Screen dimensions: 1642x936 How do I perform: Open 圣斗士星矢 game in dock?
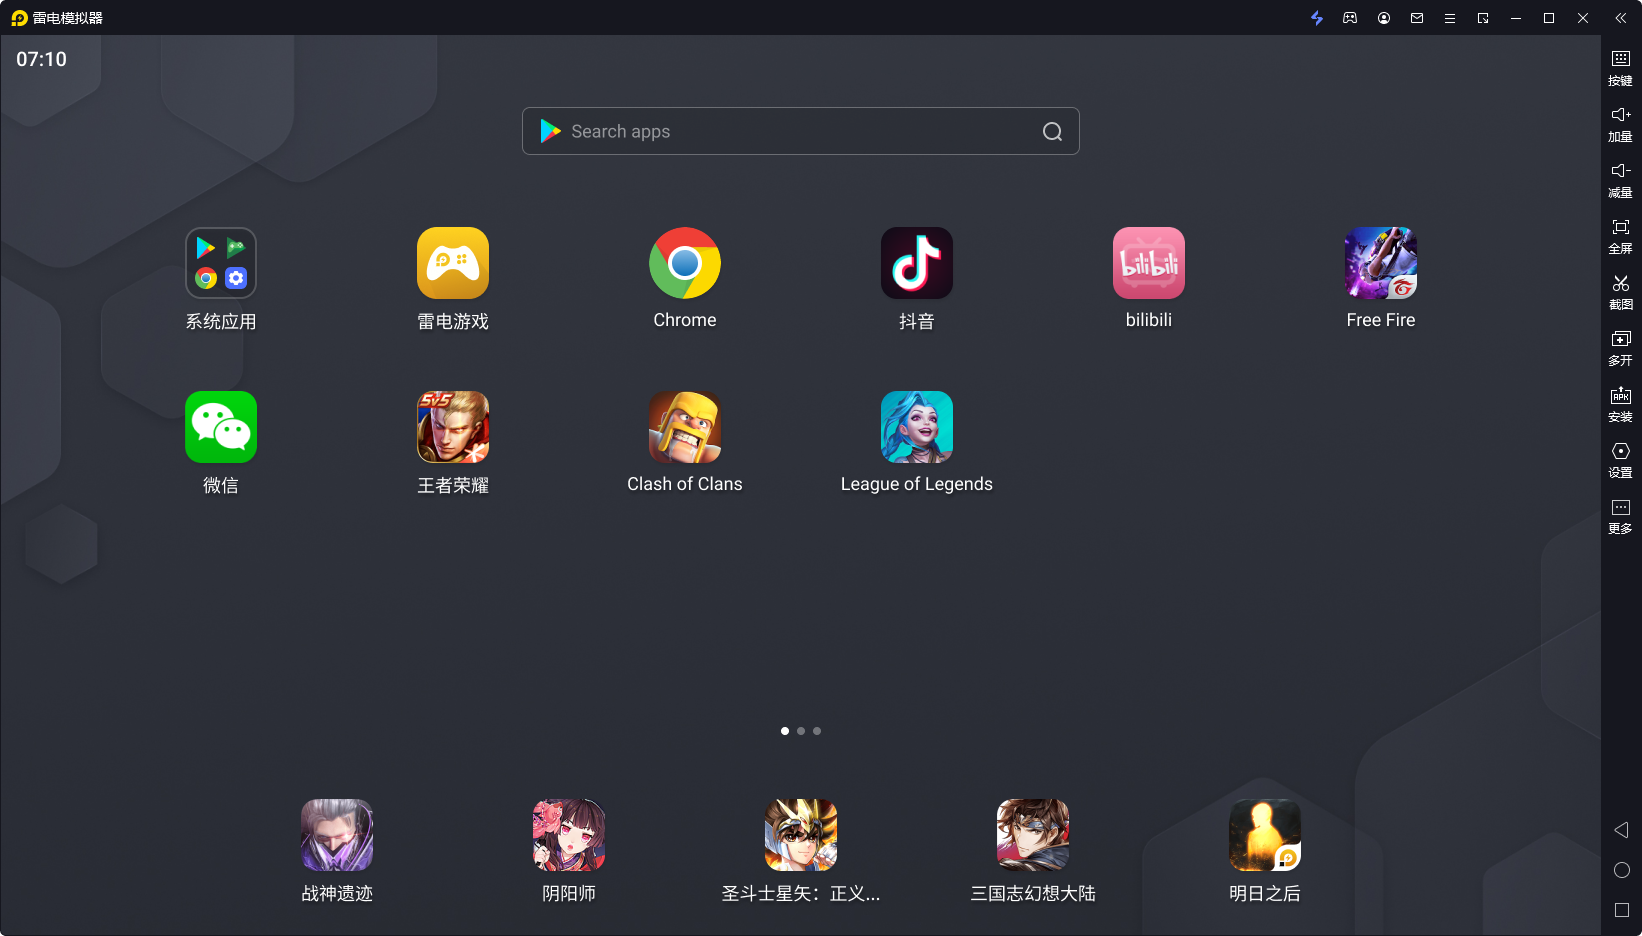pos(801,835)
